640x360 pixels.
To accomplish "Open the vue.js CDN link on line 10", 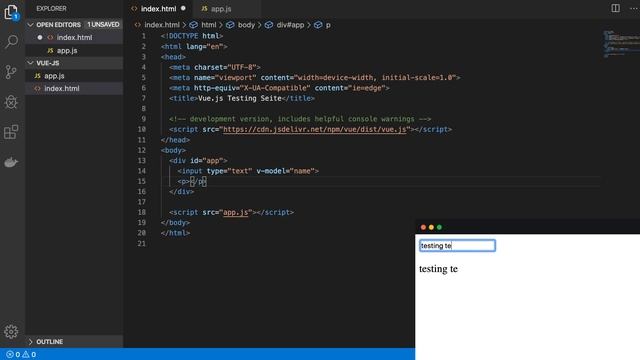I will point(314,129).
